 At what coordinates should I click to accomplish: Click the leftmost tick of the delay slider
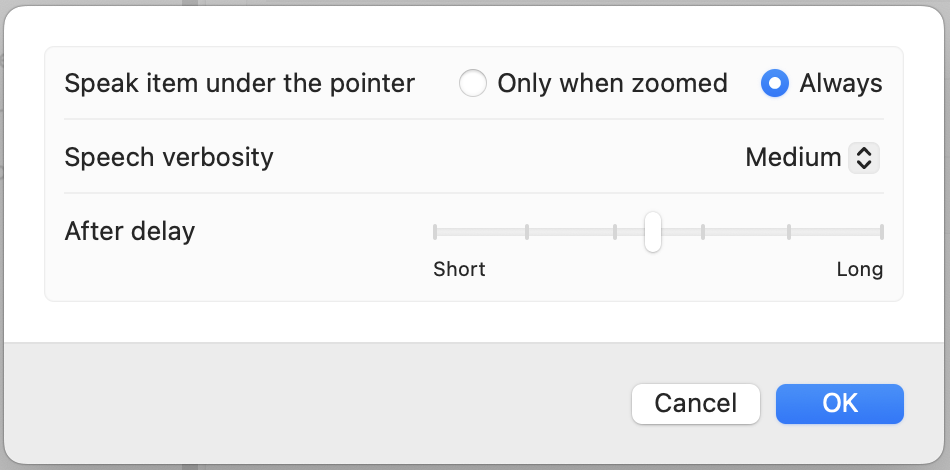pyautogui.click(x=435, y=232)
